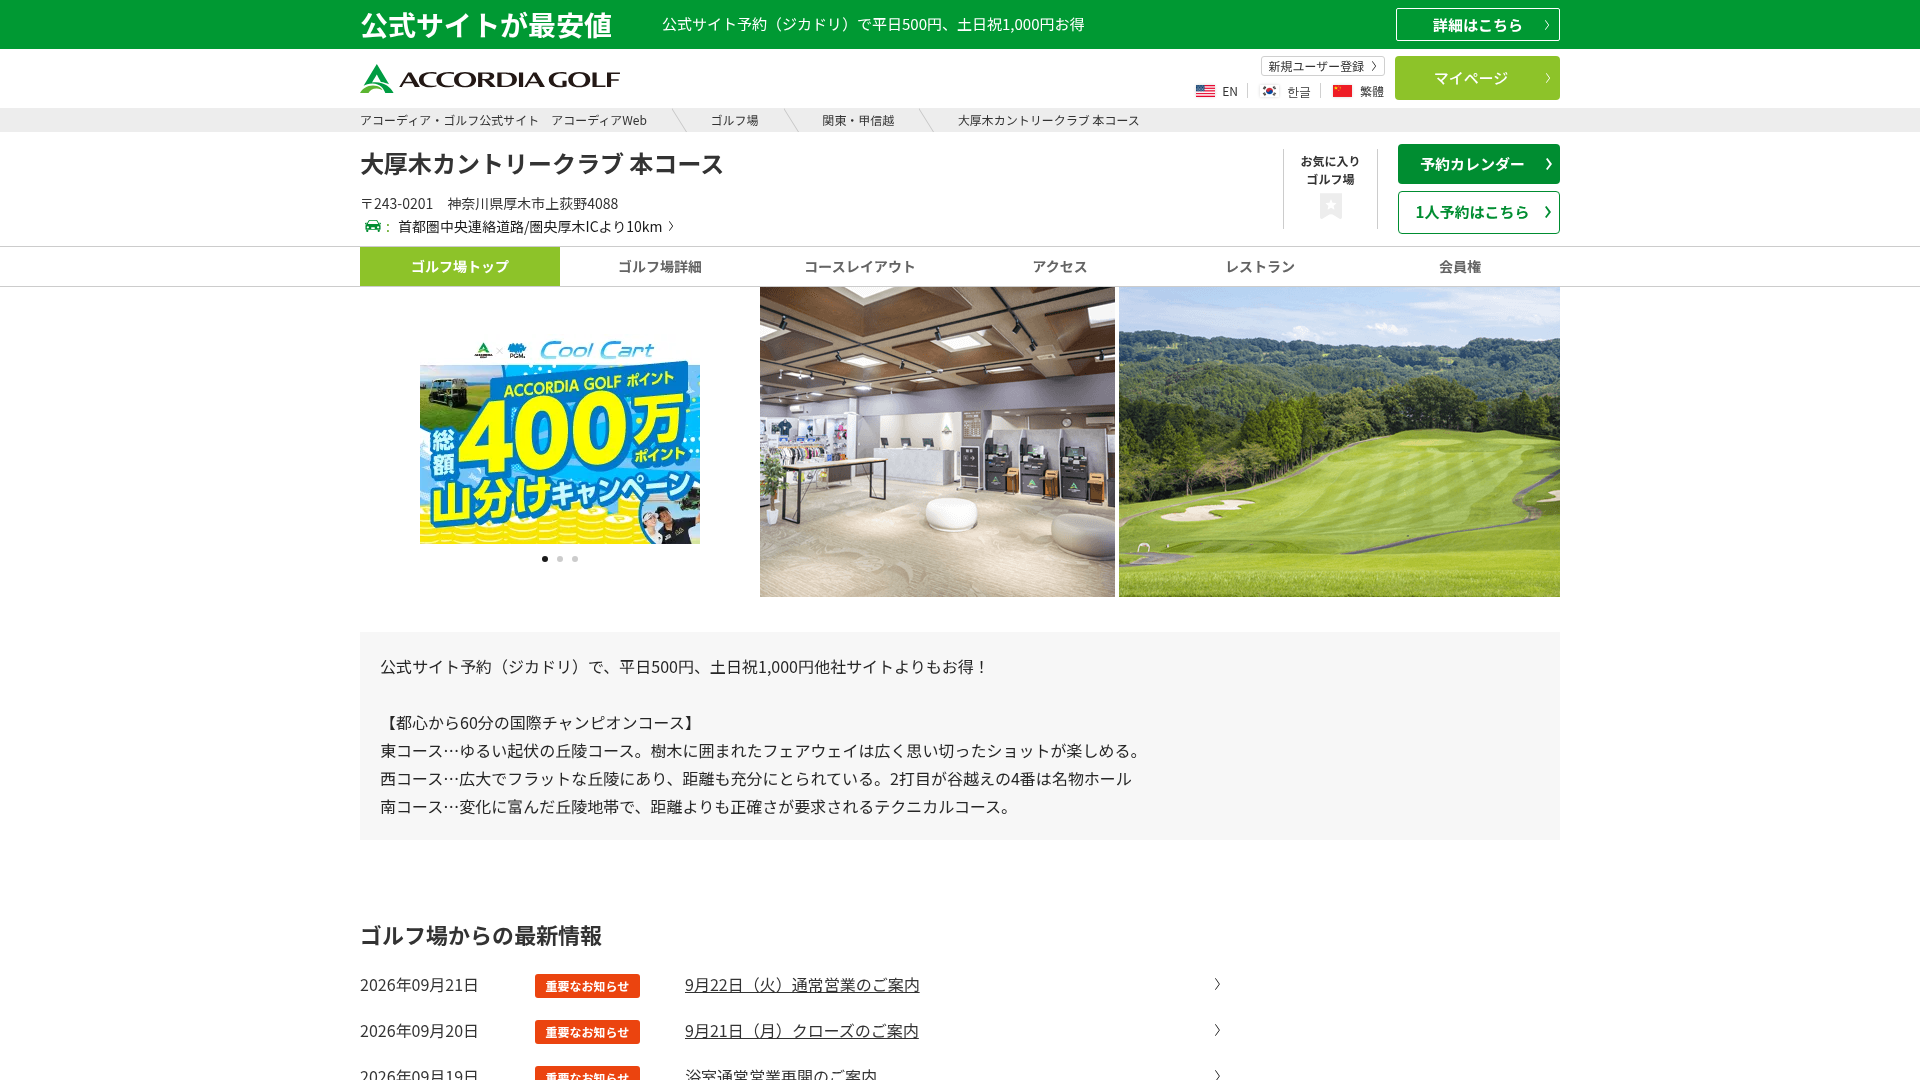Select the second carousel dot indicator
This screenshot has height=1080, width=1920.
(x=560, y=559)
